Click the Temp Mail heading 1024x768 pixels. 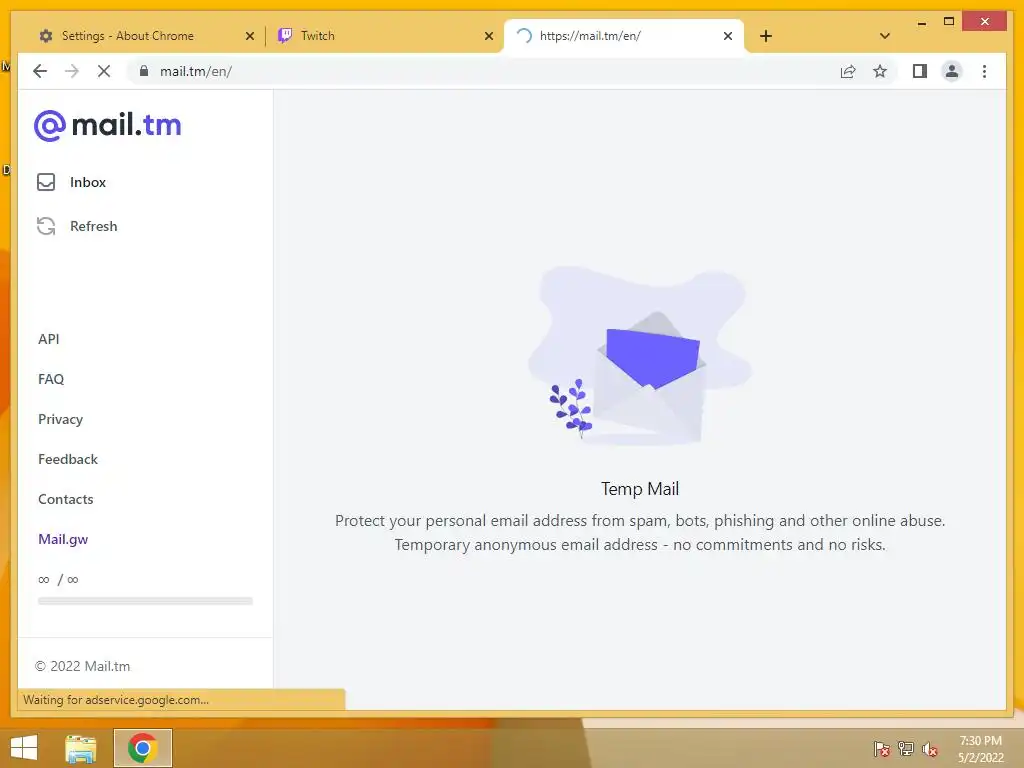tap(640, 488)
